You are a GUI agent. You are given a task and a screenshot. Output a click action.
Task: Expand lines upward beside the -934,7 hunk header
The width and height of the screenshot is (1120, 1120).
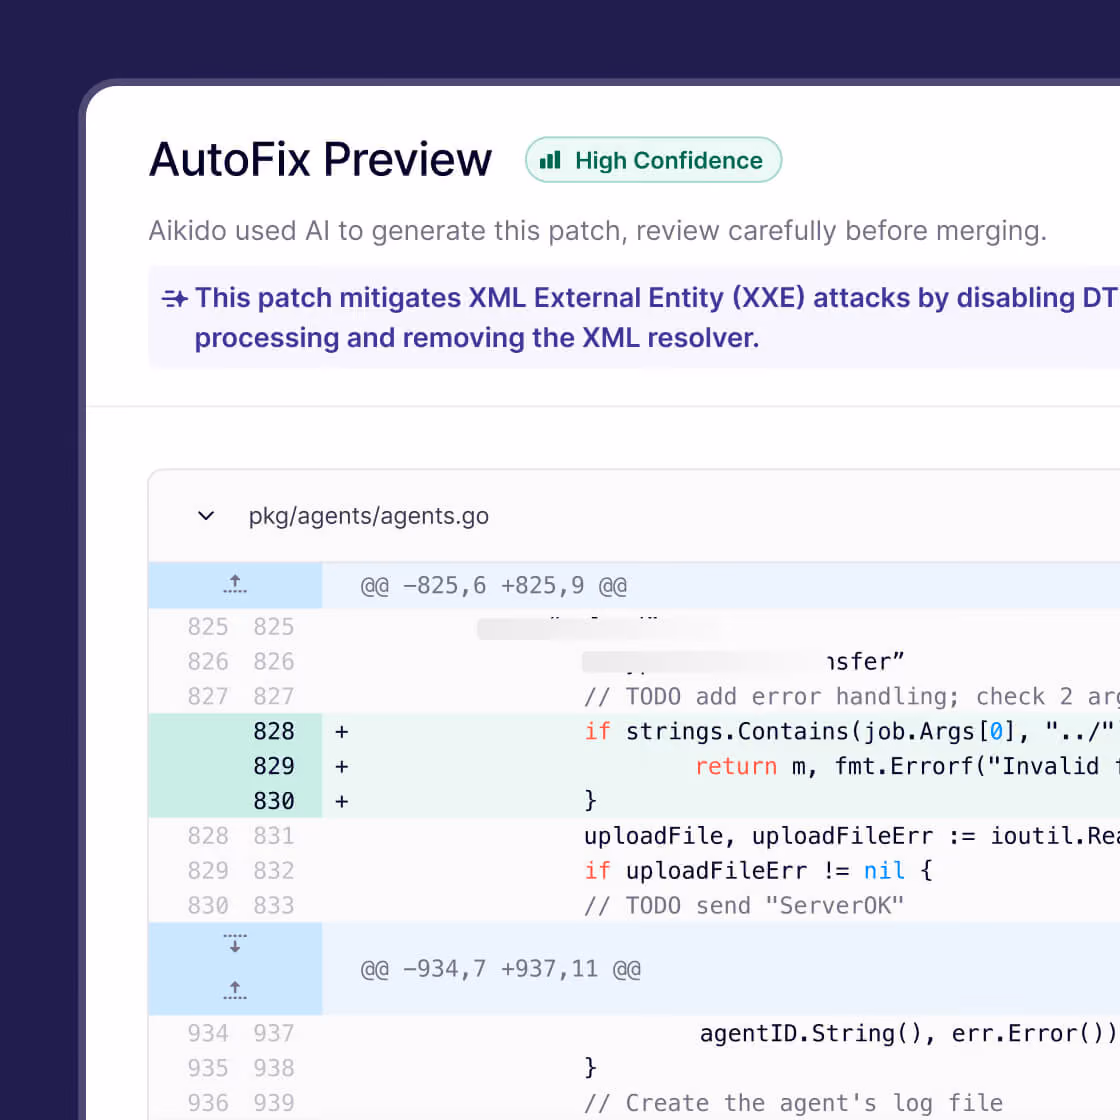(235, 989)
